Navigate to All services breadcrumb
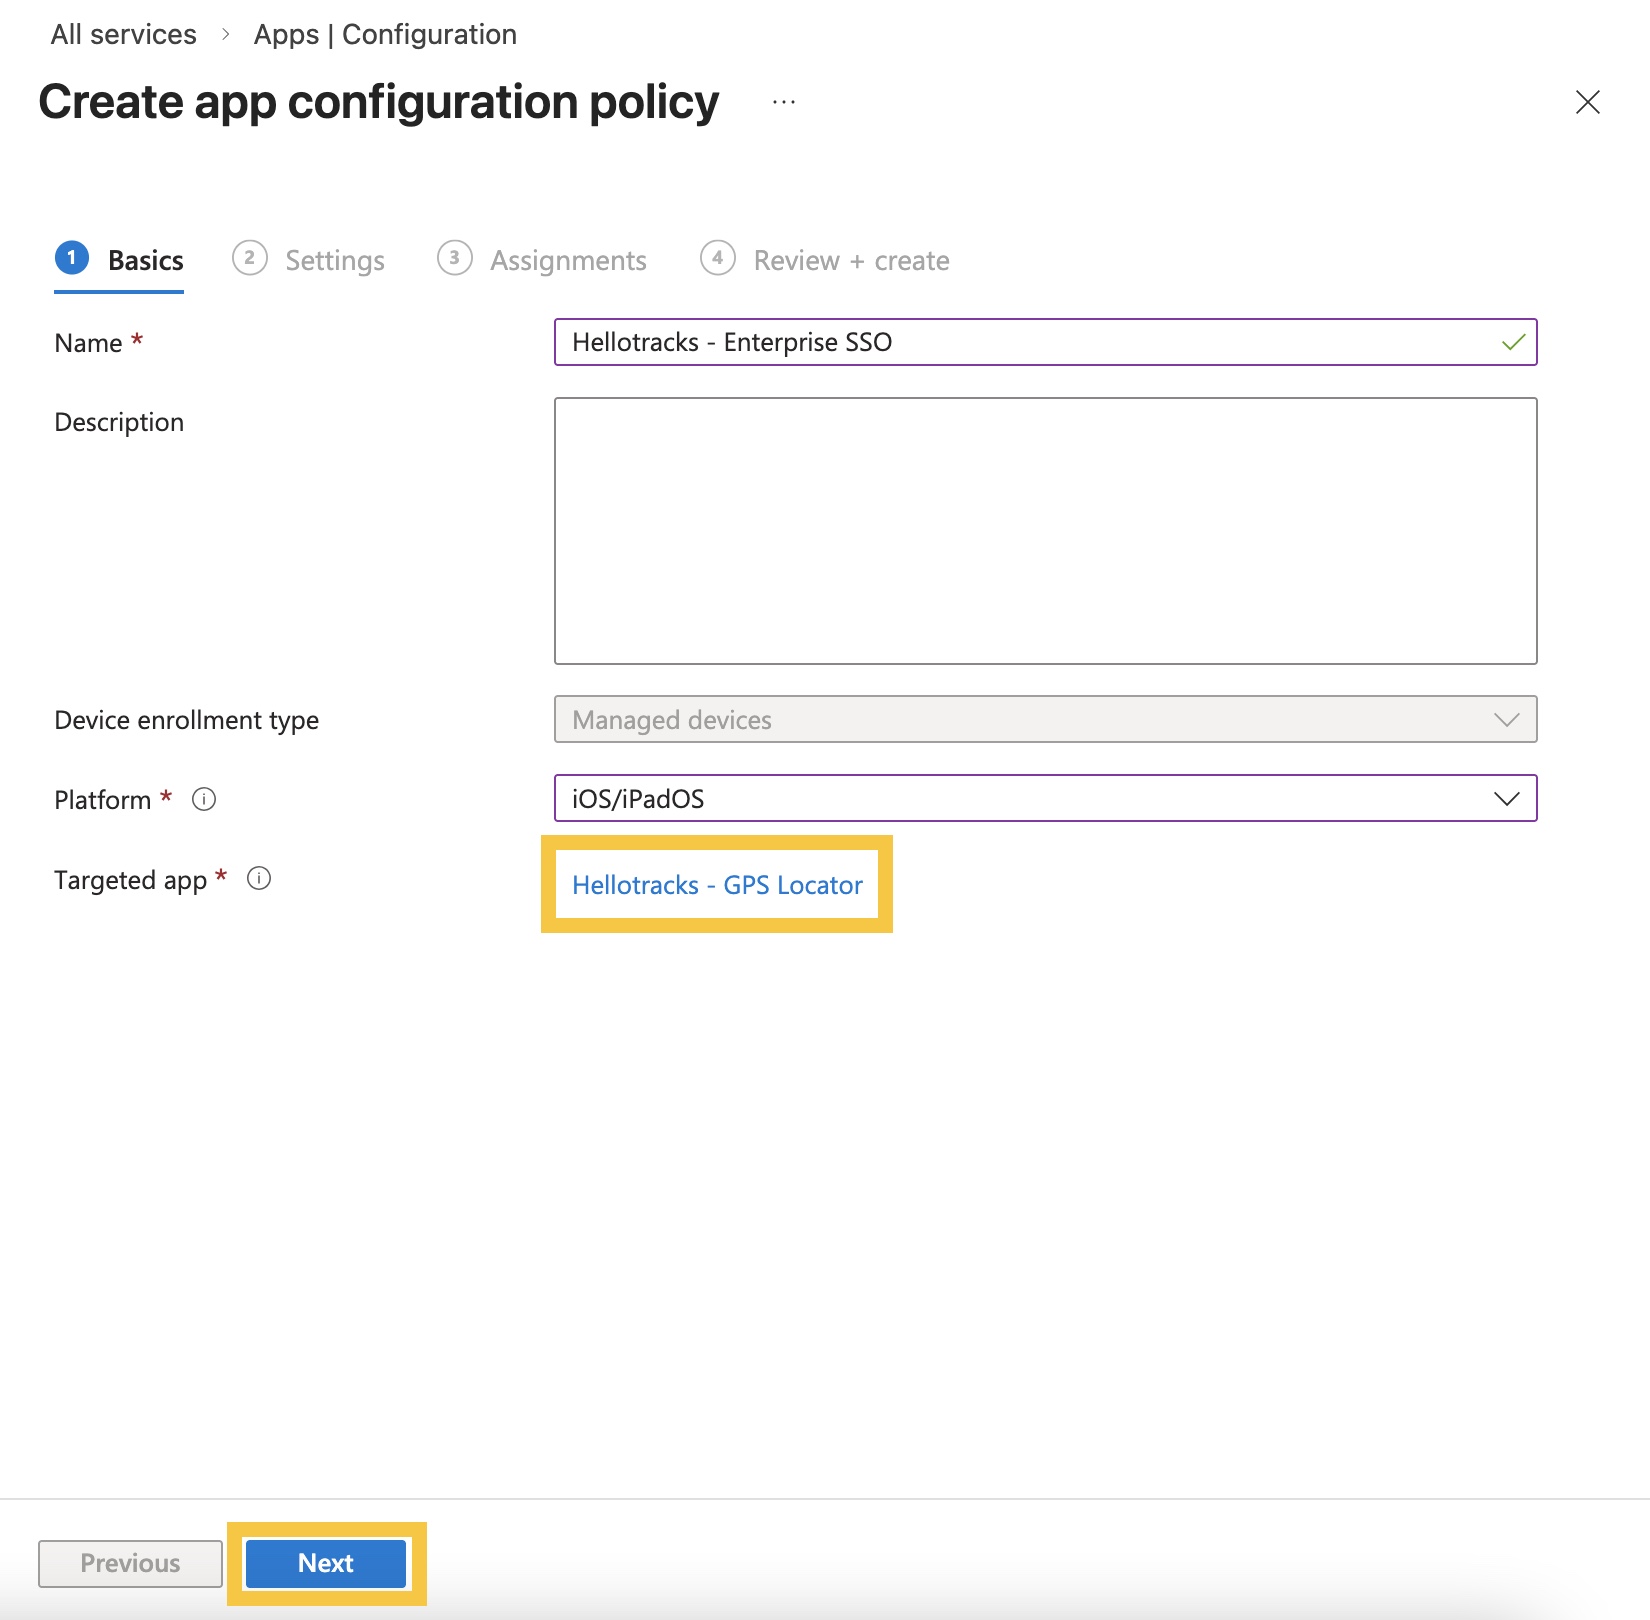The image size is (1650, 1620). click(124, 34)
